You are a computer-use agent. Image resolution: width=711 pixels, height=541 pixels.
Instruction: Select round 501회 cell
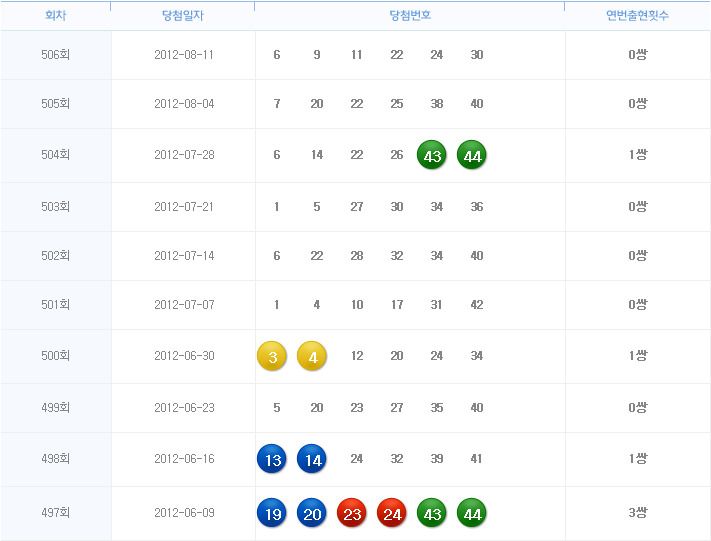click(x=55, y=305)
